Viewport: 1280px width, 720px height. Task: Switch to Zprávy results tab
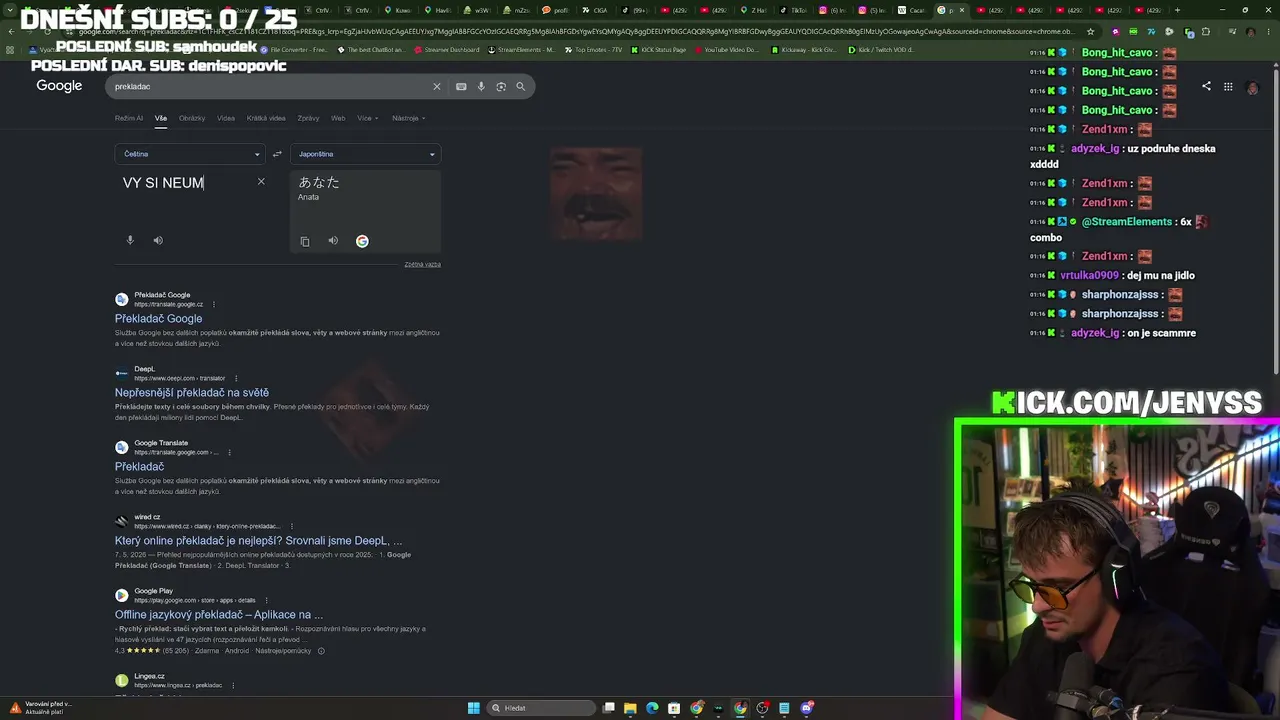(308, 118)
